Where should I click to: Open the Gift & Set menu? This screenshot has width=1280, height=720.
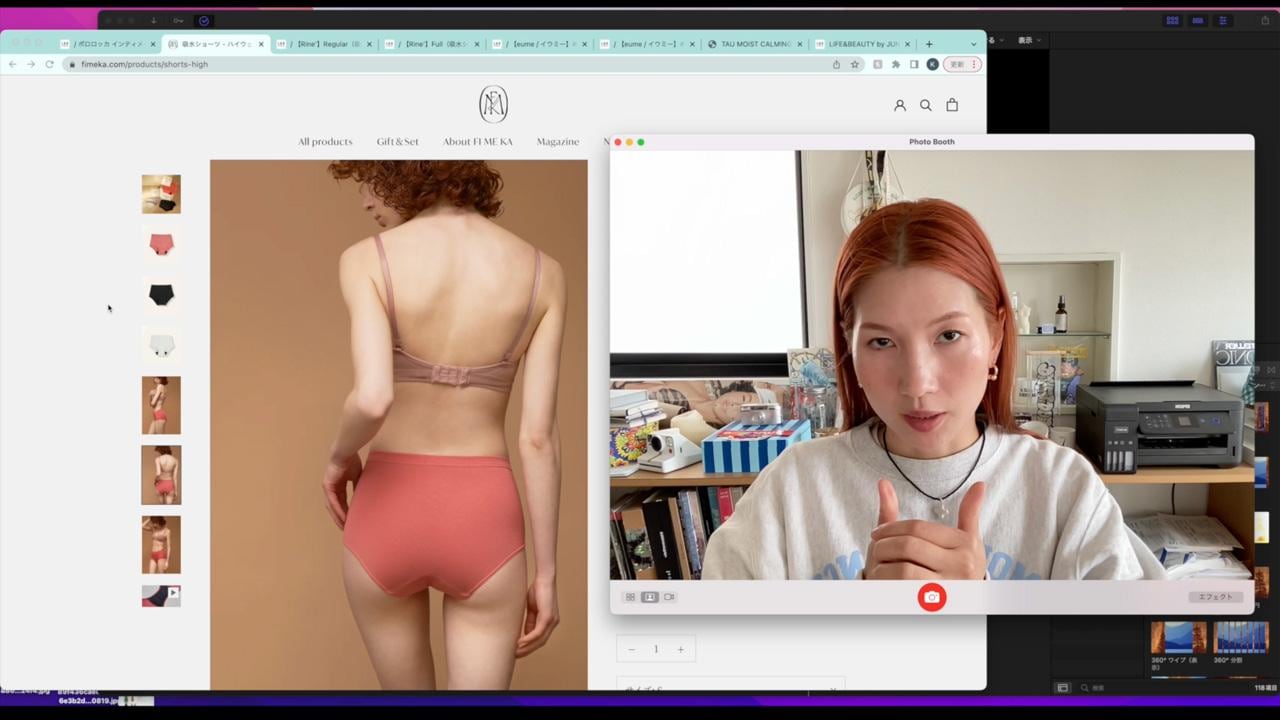click(x=397, y=141)
